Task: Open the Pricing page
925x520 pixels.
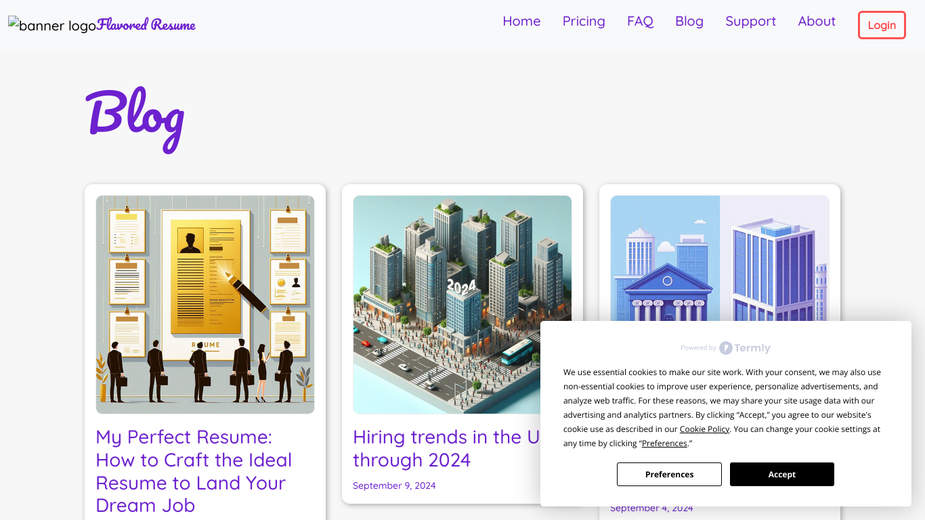Action: click(583, 21)
